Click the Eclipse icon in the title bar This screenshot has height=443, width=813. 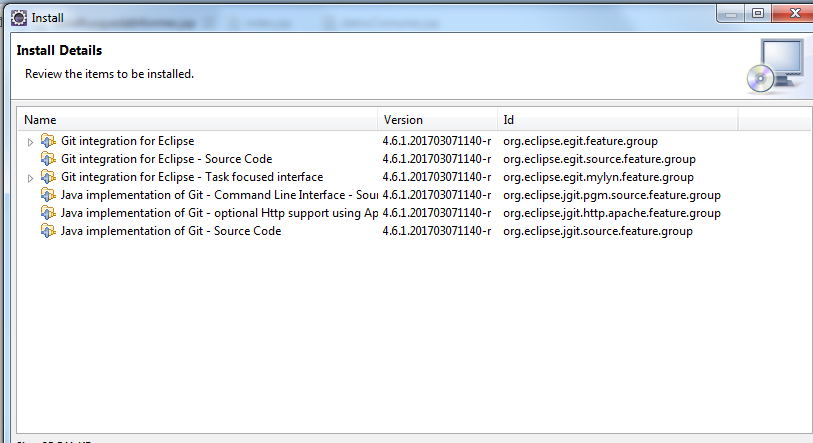pyautogui.click(x=18, y=17)
